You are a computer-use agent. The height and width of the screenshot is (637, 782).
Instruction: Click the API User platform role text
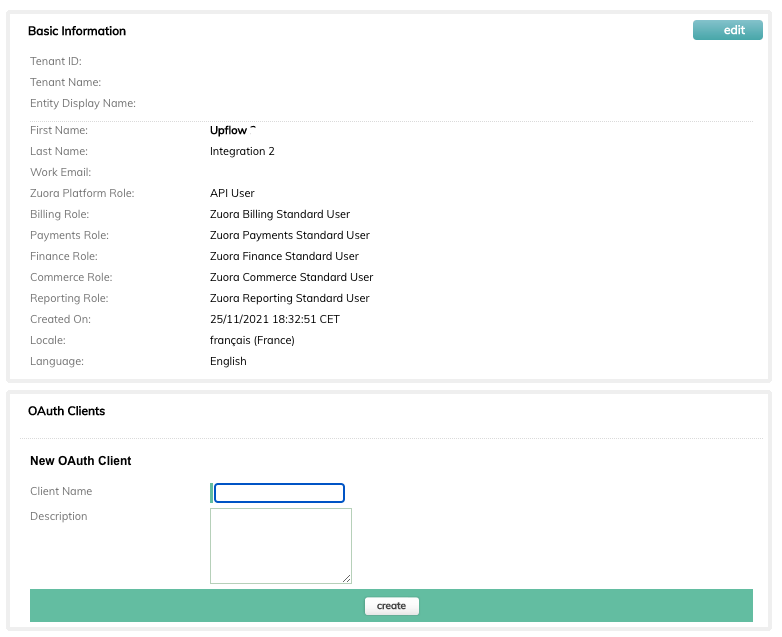(x=232, y=193)
